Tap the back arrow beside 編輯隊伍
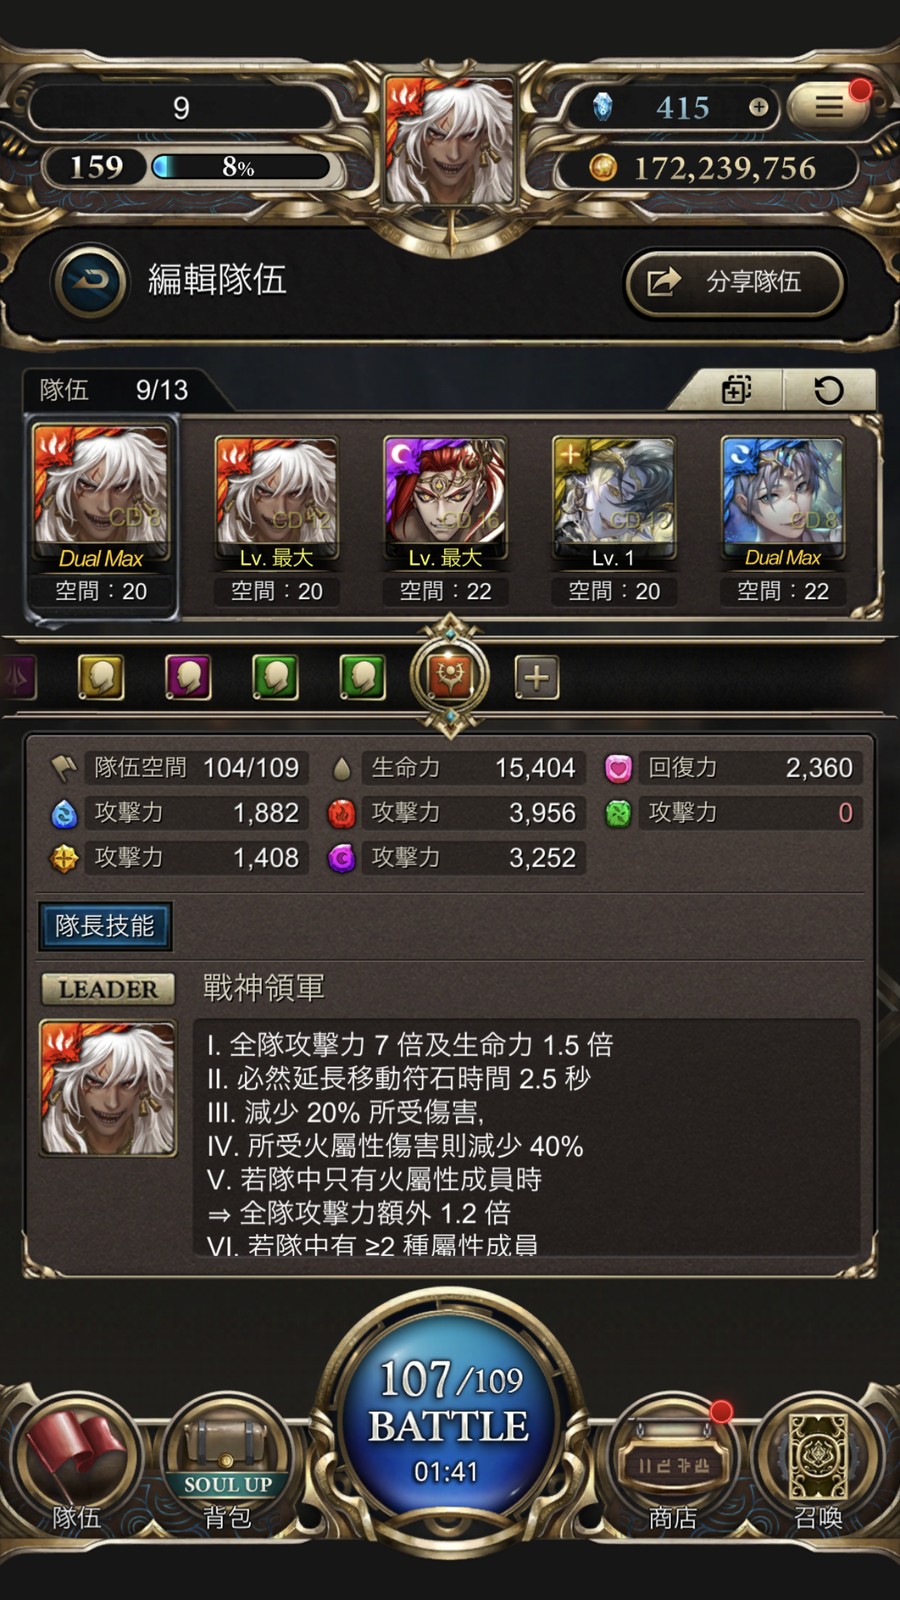Viewport: 900px width, 1600px height. click(x=91, y=281)
